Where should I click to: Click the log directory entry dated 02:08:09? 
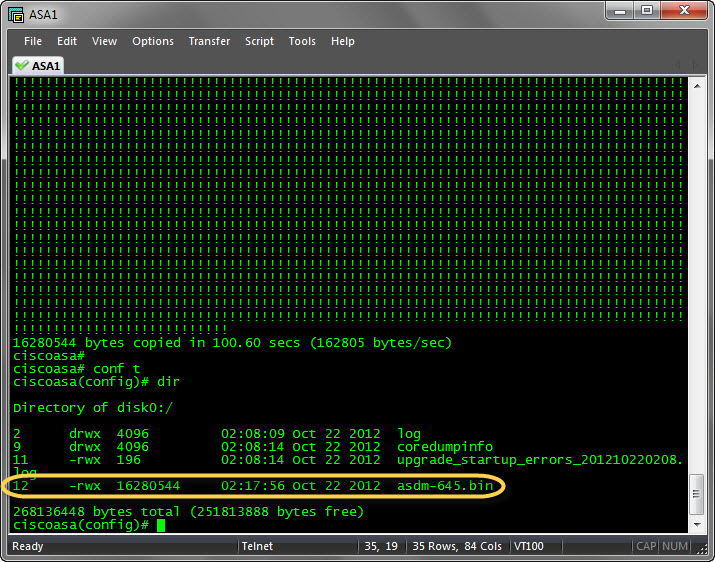tap(409, 434)
